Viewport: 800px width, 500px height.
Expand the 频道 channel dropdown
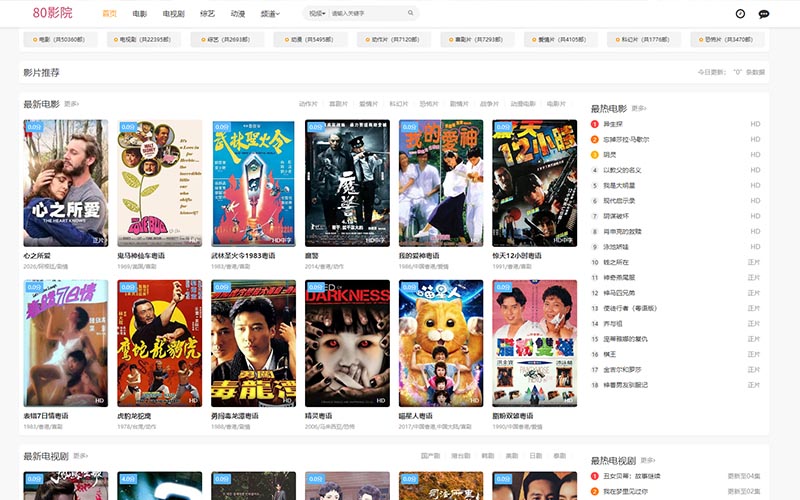270,14
